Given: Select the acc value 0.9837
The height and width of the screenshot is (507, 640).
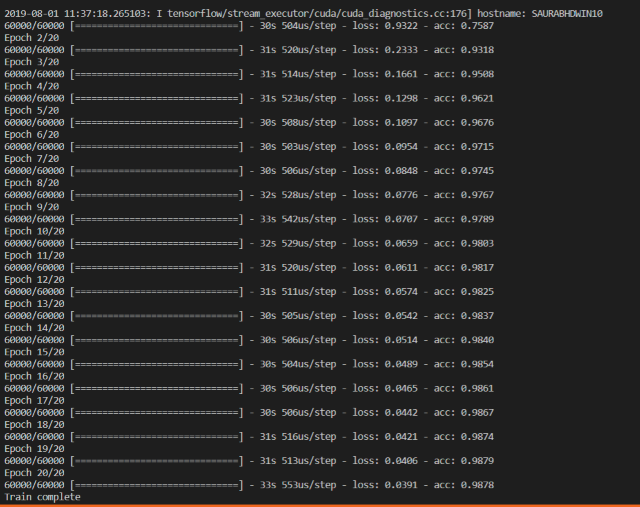Looking at the screenshot, I should tap(477, 316).
